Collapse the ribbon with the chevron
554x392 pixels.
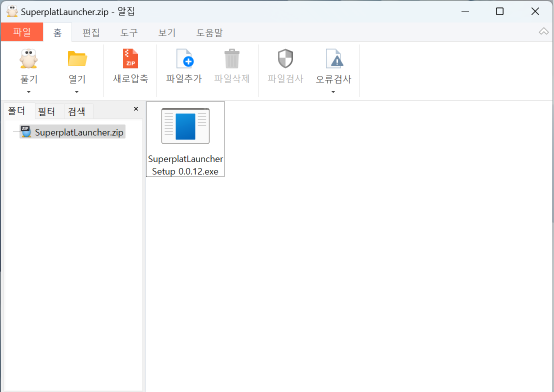544,32
